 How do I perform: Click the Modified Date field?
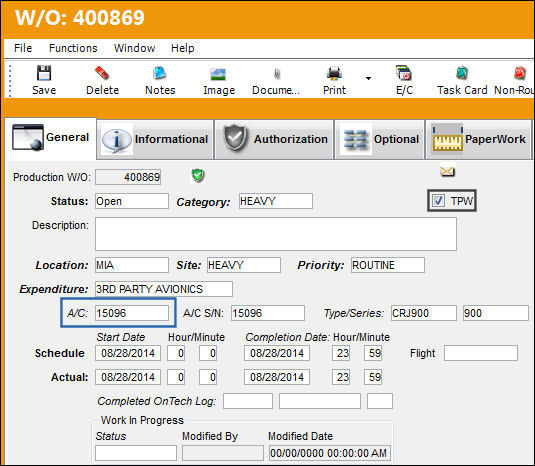[330, 453]
